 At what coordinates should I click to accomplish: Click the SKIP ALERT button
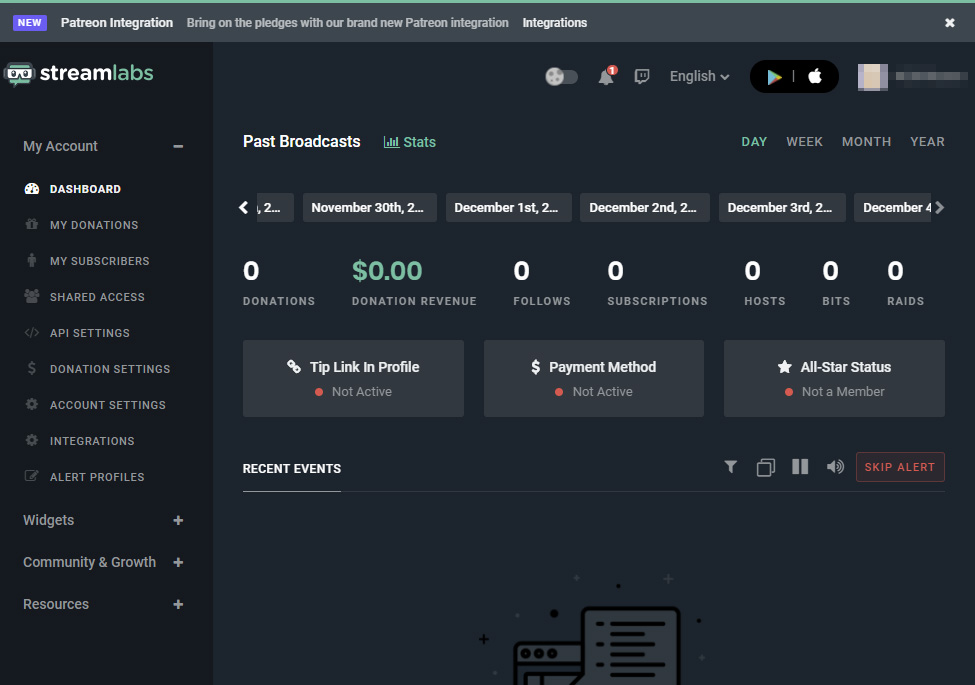[900, 467]
